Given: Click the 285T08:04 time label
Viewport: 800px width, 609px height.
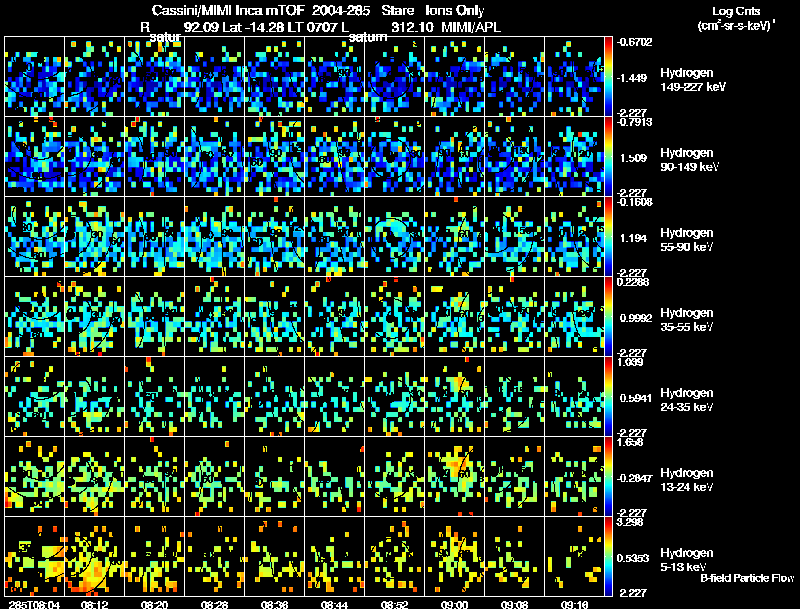Looking at the screenshot, I should click(35, 604).
